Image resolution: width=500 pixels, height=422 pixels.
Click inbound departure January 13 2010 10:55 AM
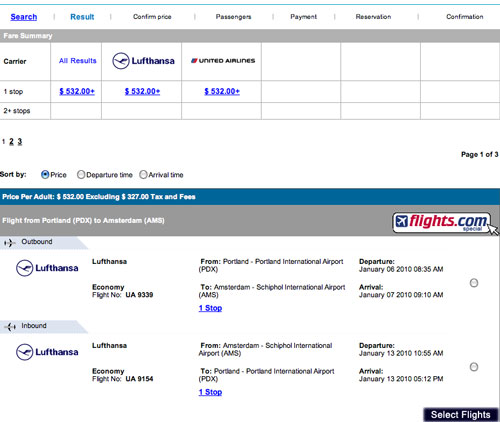tap(401, 353)
